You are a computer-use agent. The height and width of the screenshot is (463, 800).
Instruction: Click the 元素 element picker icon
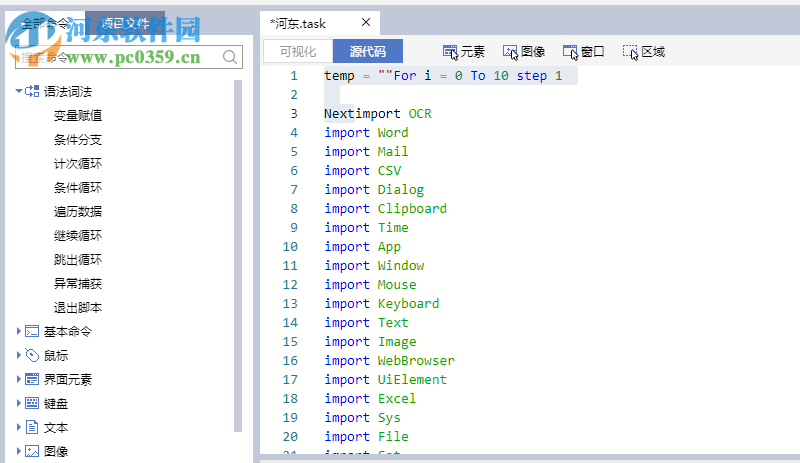click(x=451, y=52)
